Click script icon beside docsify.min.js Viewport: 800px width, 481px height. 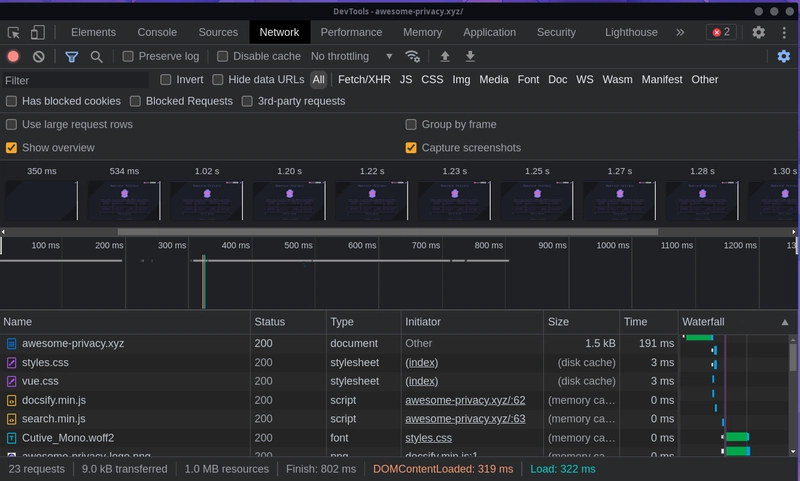point(11,400)
